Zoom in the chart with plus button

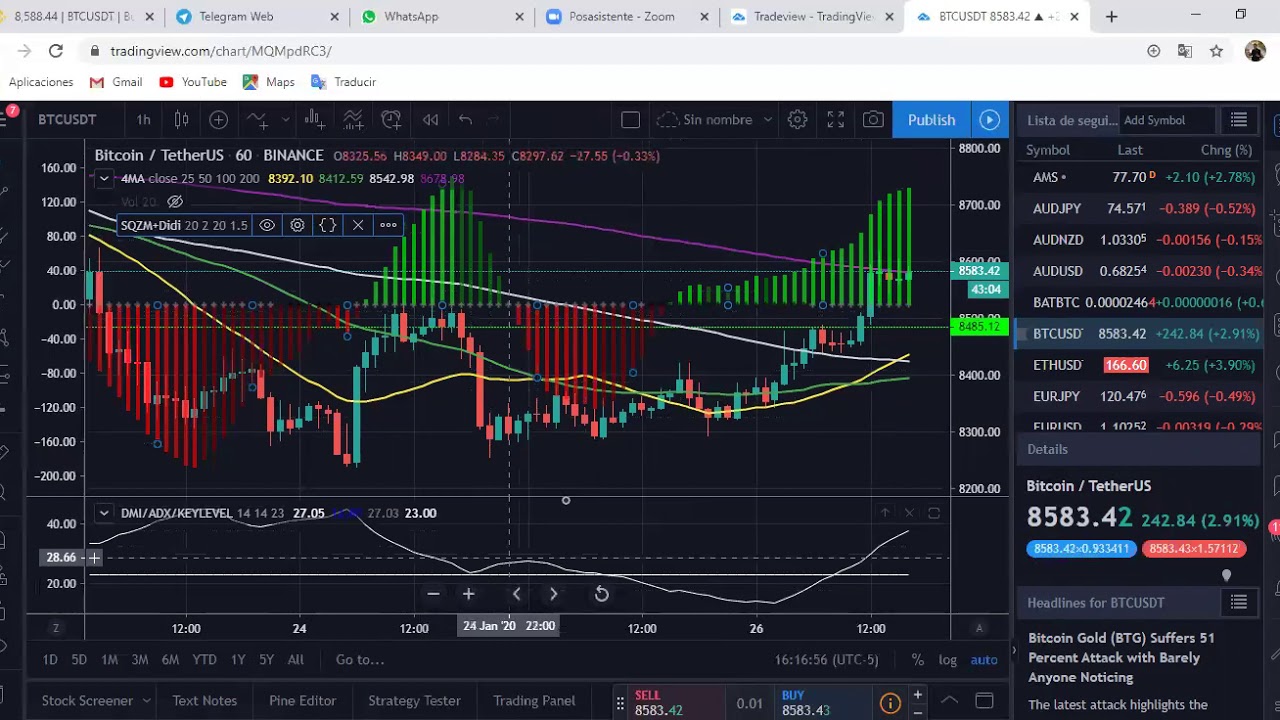coord(468,594)
